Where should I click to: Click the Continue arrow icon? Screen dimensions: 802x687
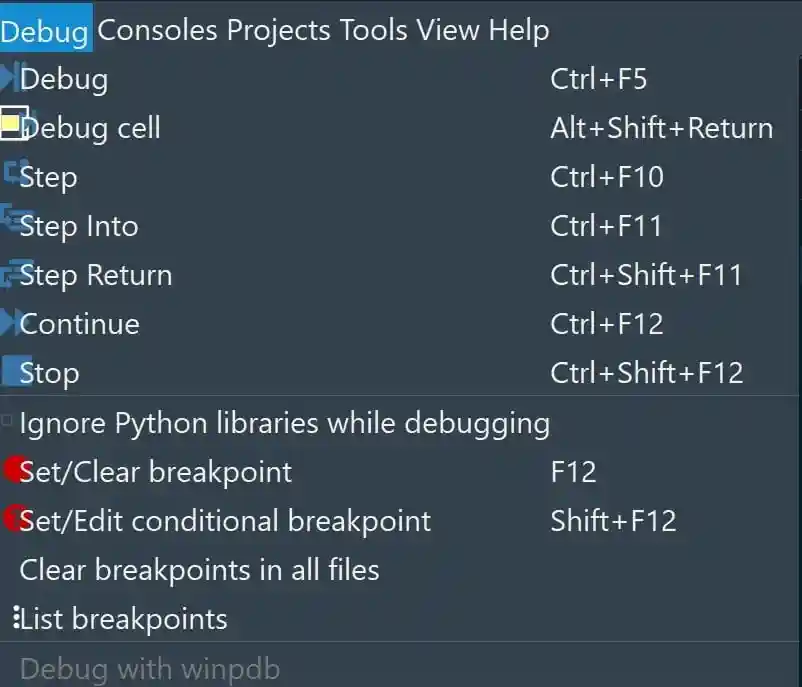10,323
